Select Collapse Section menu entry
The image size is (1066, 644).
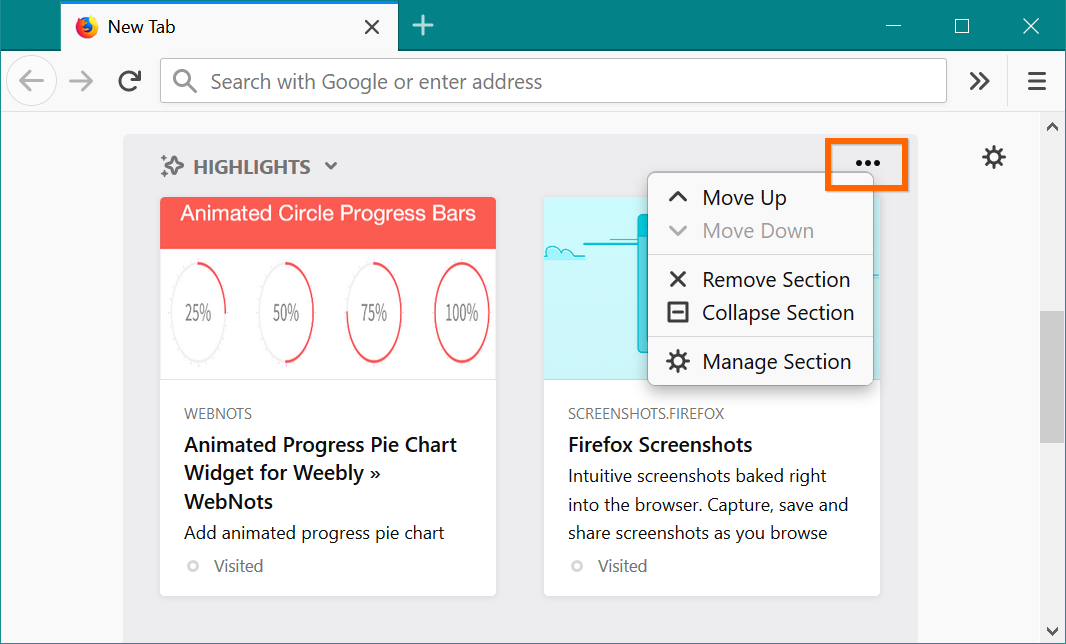tap(777, 313)
